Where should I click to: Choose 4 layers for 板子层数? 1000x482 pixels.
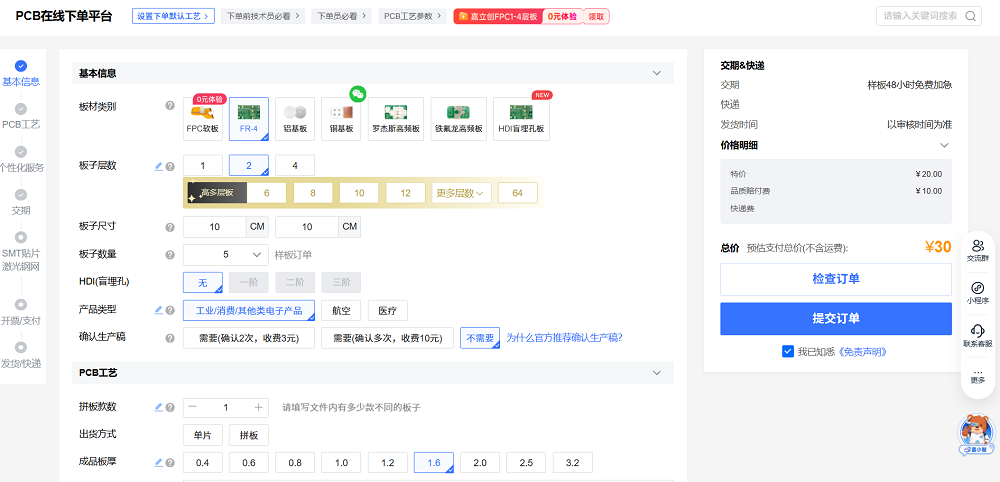point(295,165)
